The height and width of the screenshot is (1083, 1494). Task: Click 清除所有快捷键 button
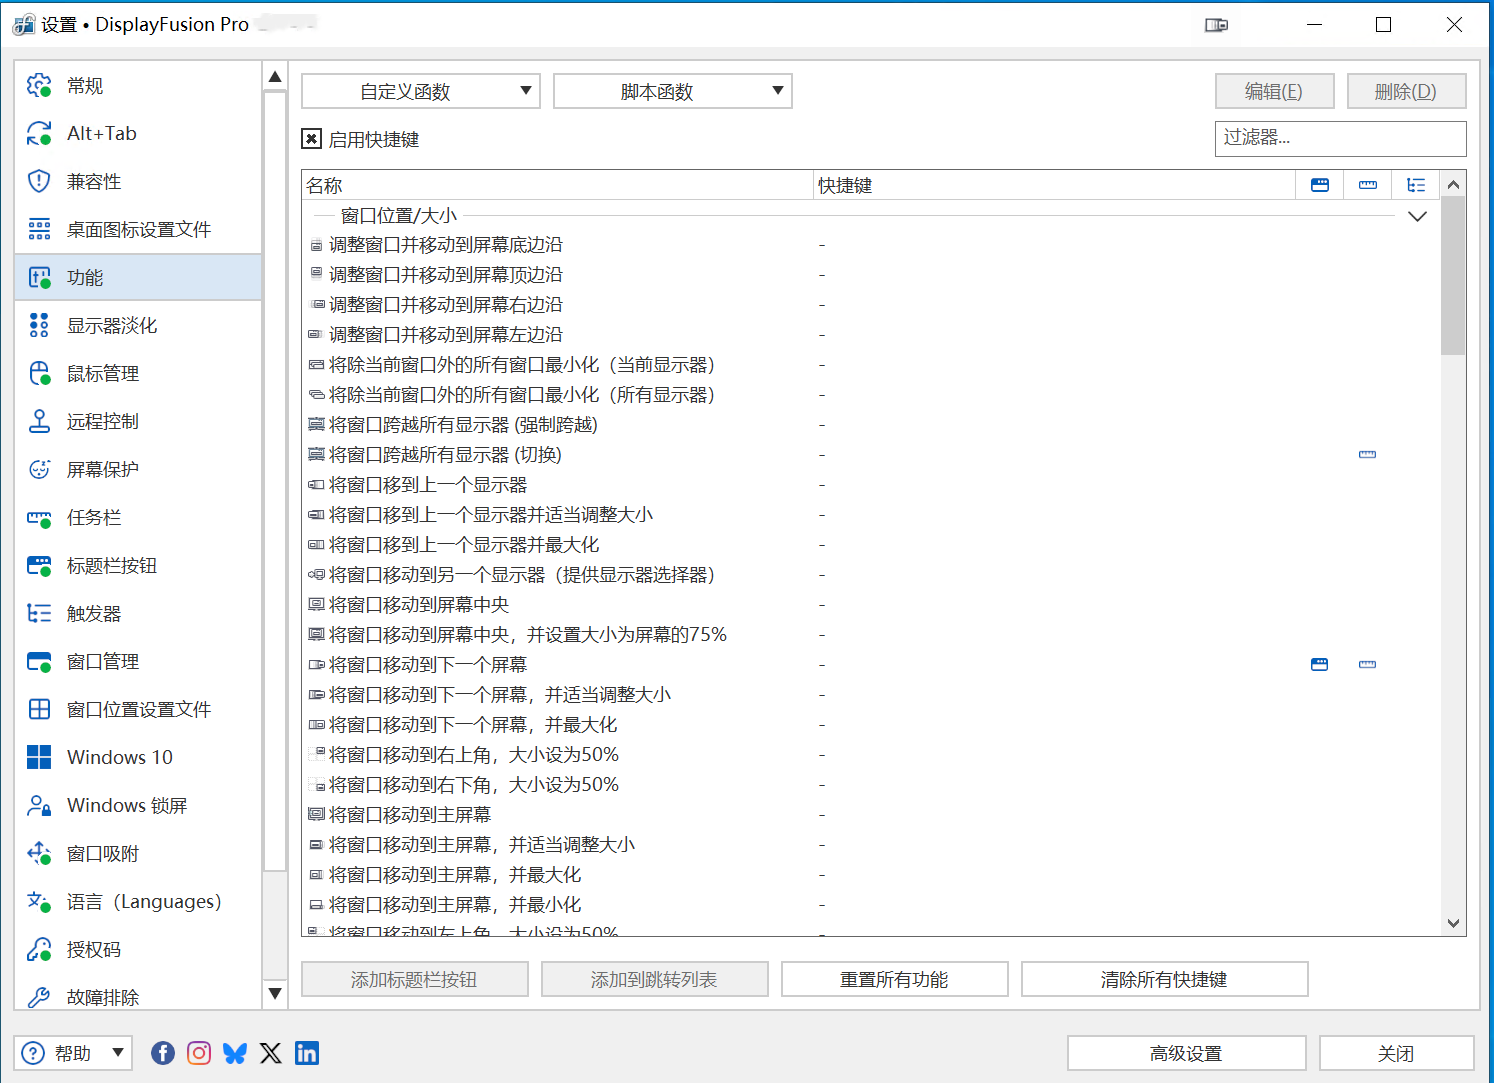pyautogui.click(x=1165, y=979)
